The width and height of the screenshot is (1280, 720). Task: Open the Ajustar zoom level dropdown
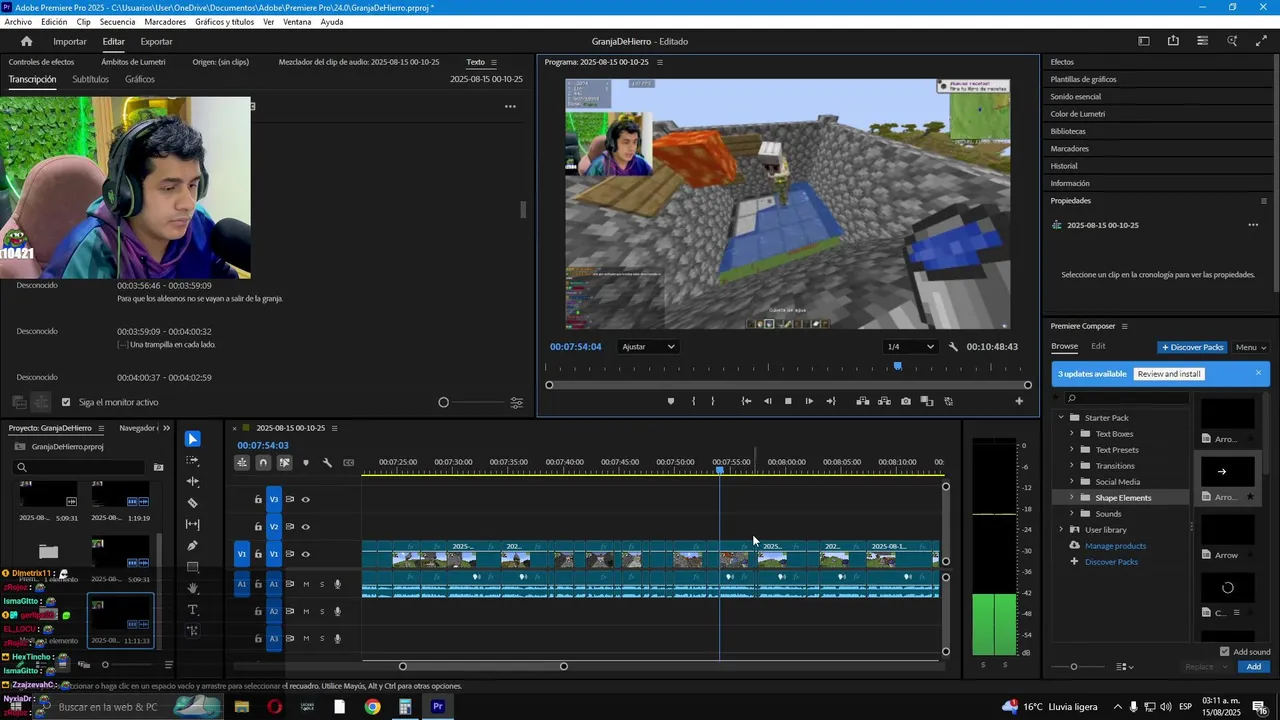(648, 347)
